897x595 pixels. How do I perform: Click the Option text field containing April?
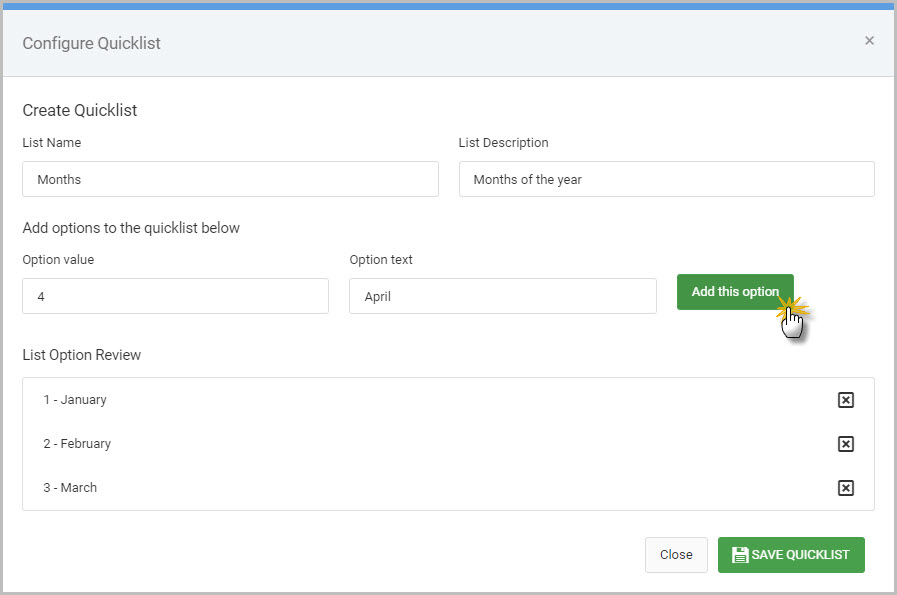click(503, 296)
